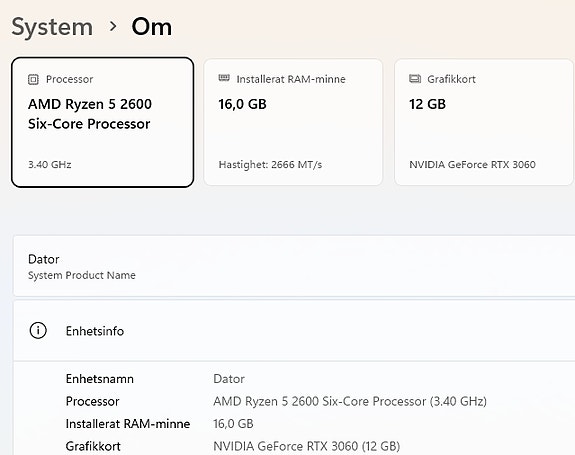Image resolution: width=575 pixels, height=455 pixels.
Task: Click Grafikkort label in device info list
Action: pyautogui.click(x=93, y=446)
